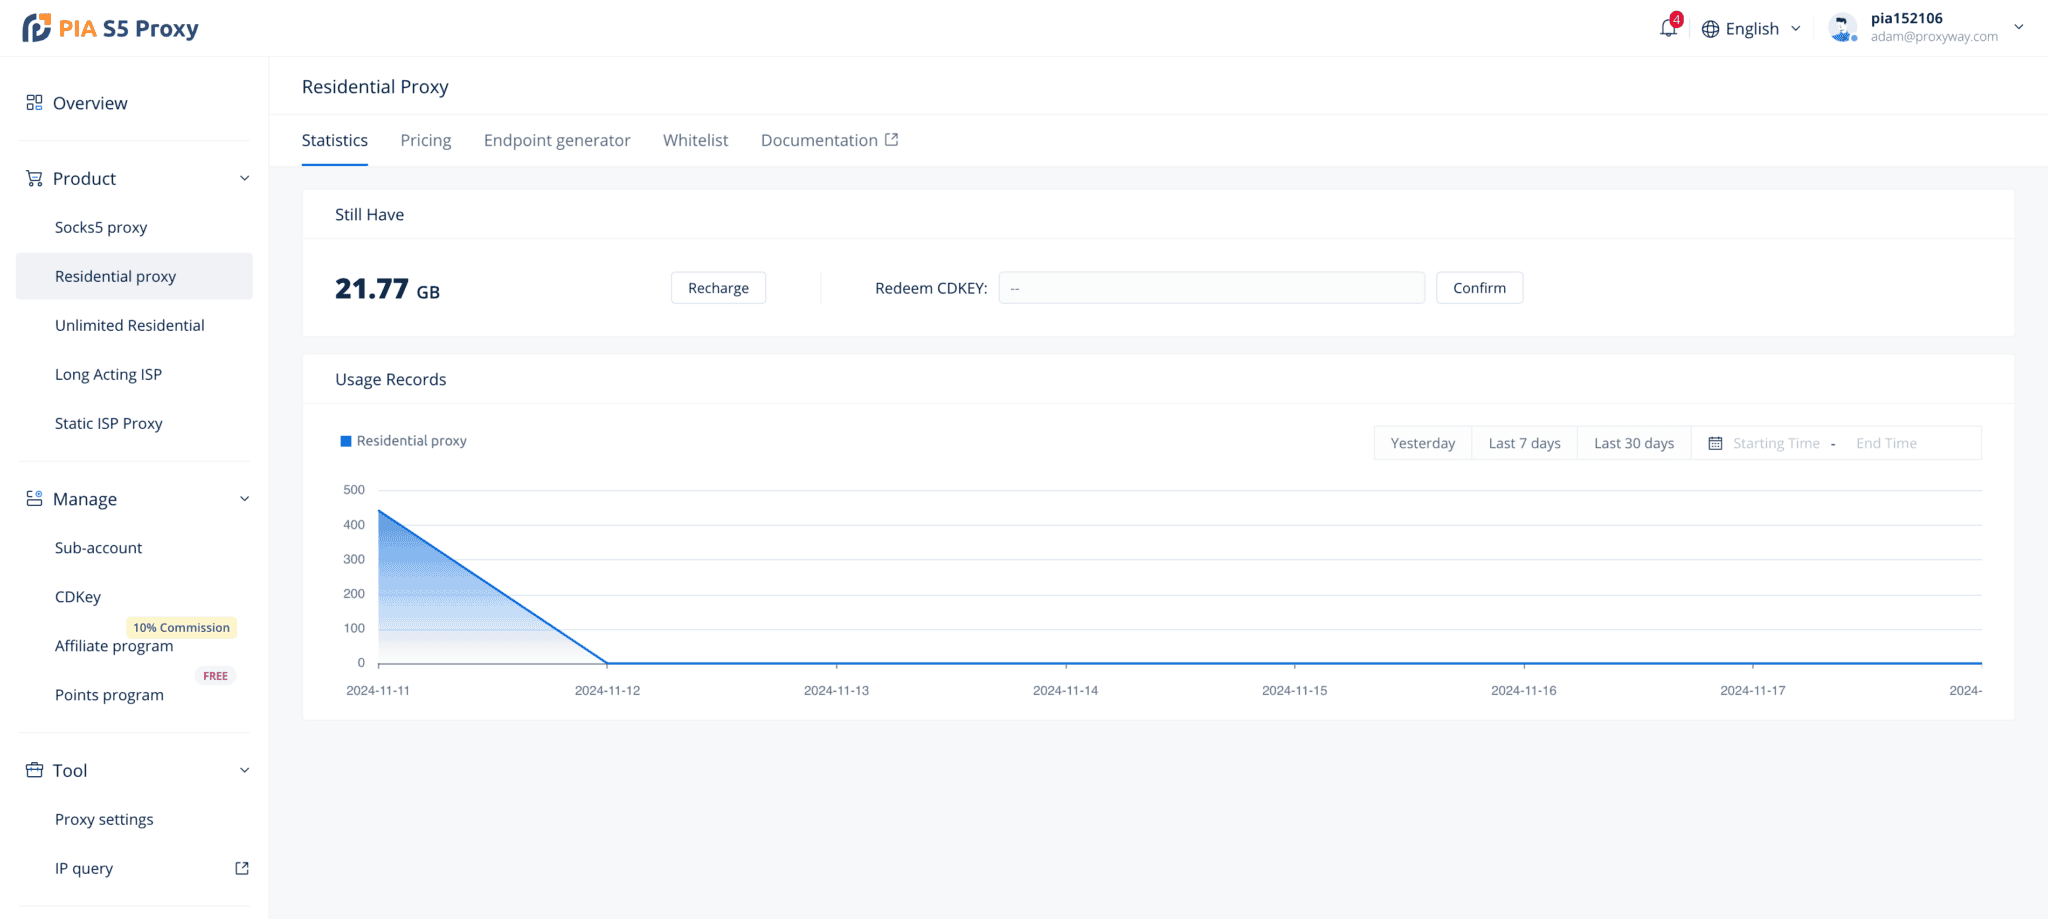The height and width of the screenshot is (919, 2048).
Task: Toggle the Residential proxy chart legend
Action: 403,440
